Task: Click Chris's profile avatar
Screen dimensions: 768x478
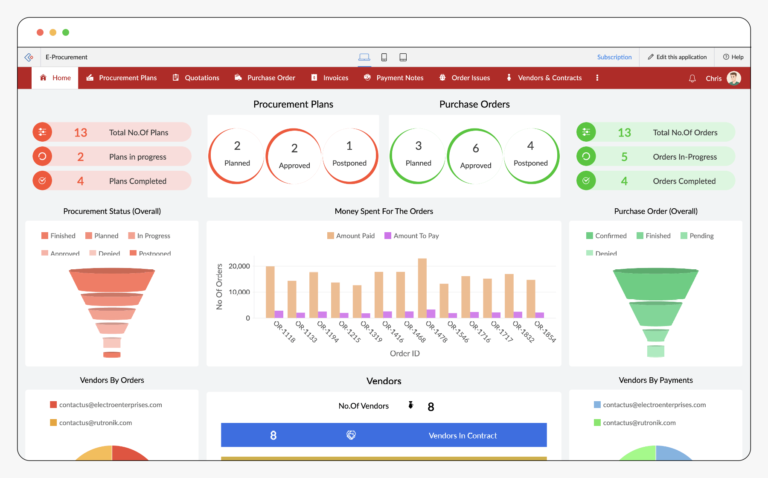Action: click(x=734, y=78)
